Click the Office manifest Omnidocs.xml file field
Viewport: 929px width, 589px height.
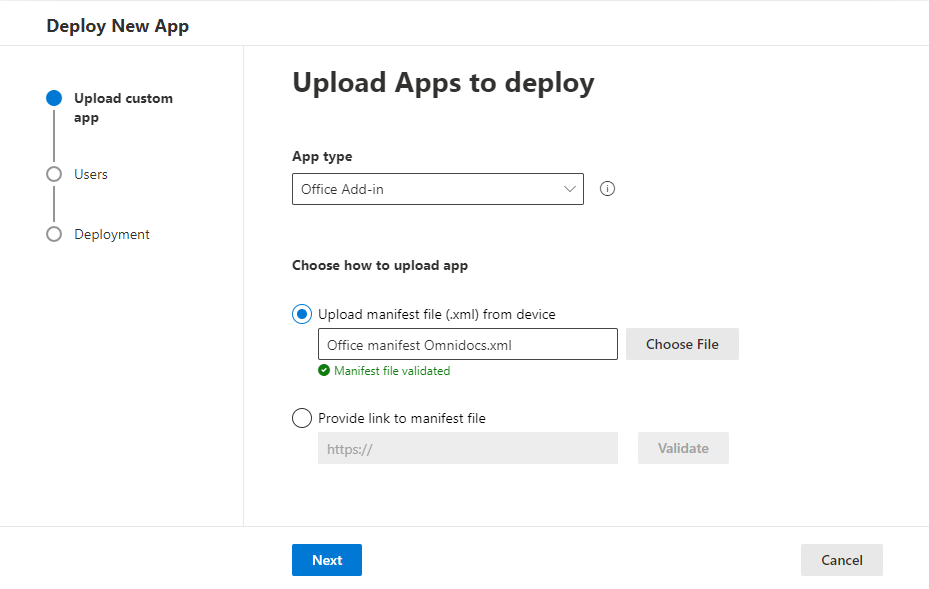click(x=467, y=344)
